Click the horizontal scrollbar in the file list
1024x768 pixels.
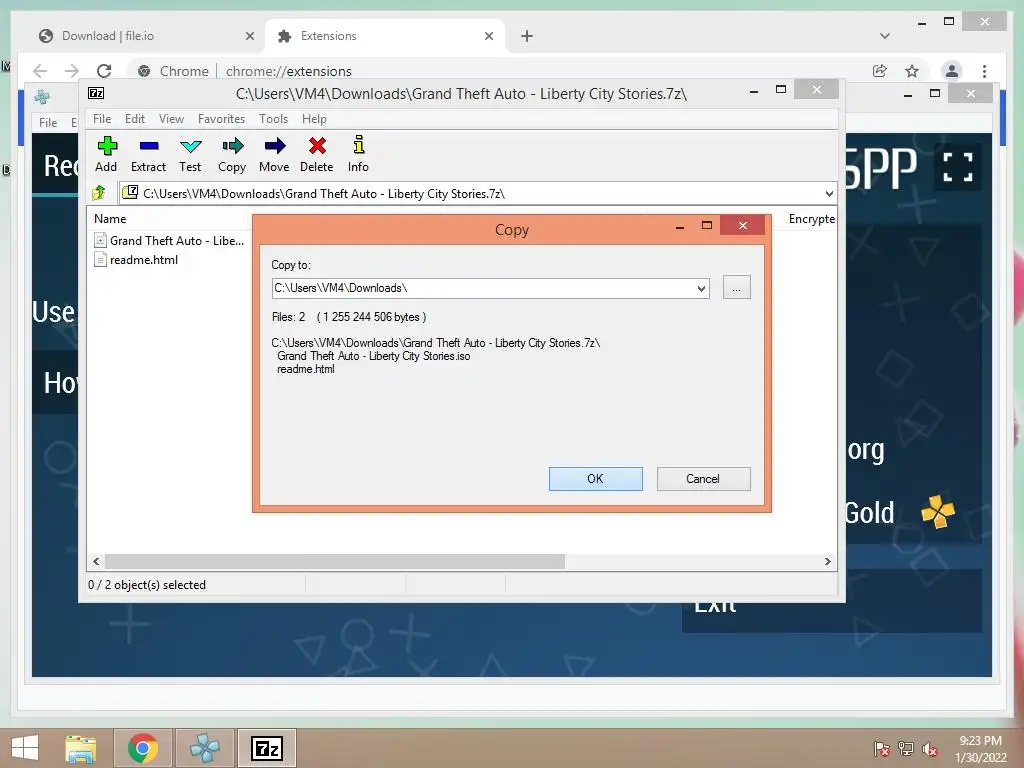(334, 562)
